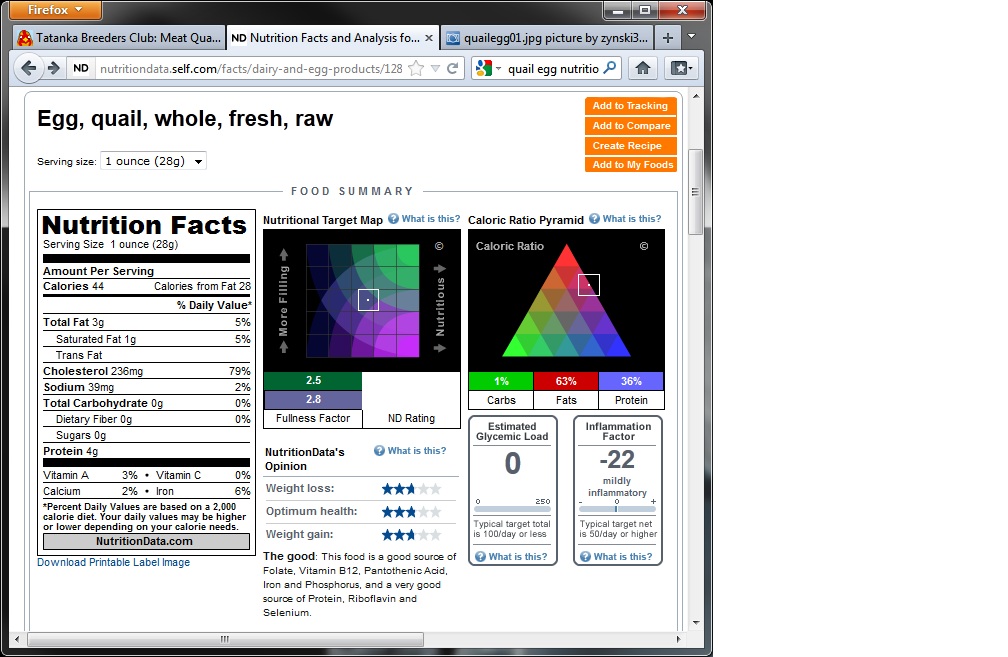This screenshot has width=1008, height=657.
Task: Open the bookmarks menu button
Action: pyautogui.click(x=681, y=68)
